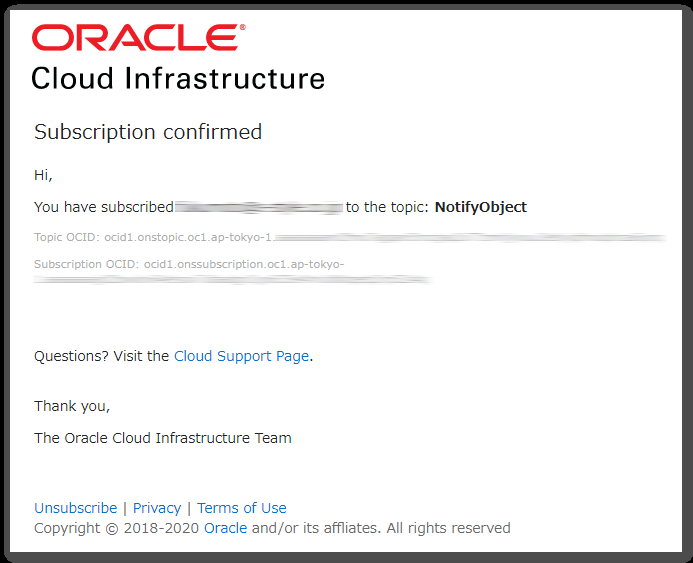This screenshot has height=563, width=693.
Task: Click the Cloud Infrastructure header text
Action: tap(178, 79)
